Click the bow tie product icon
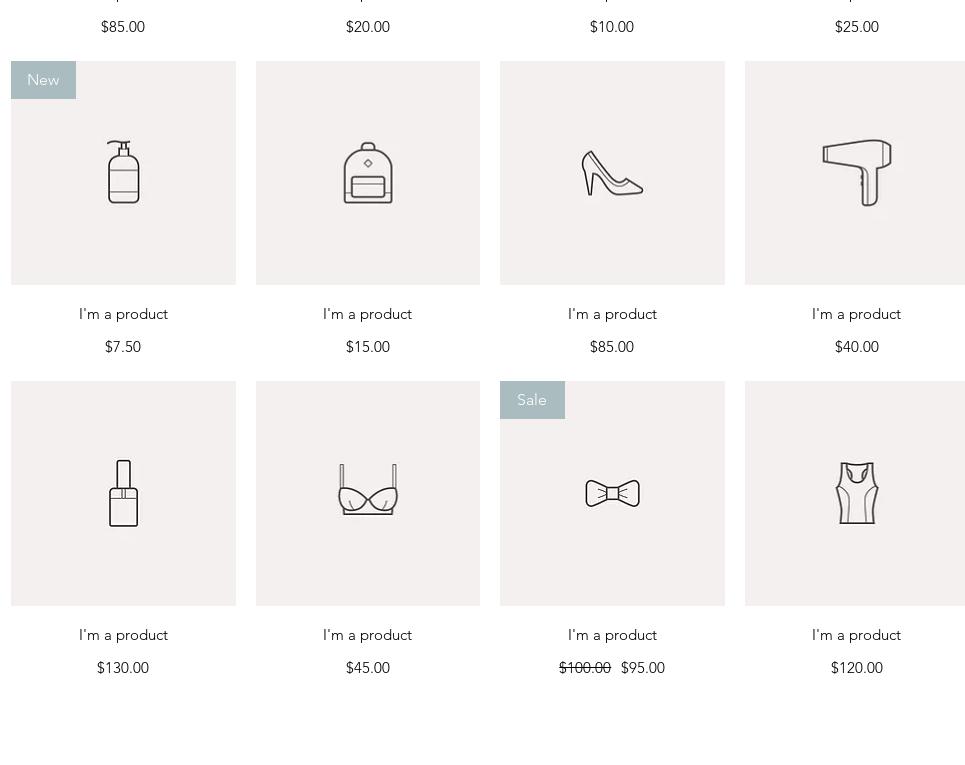965x765 pixels. pos(612,493)
